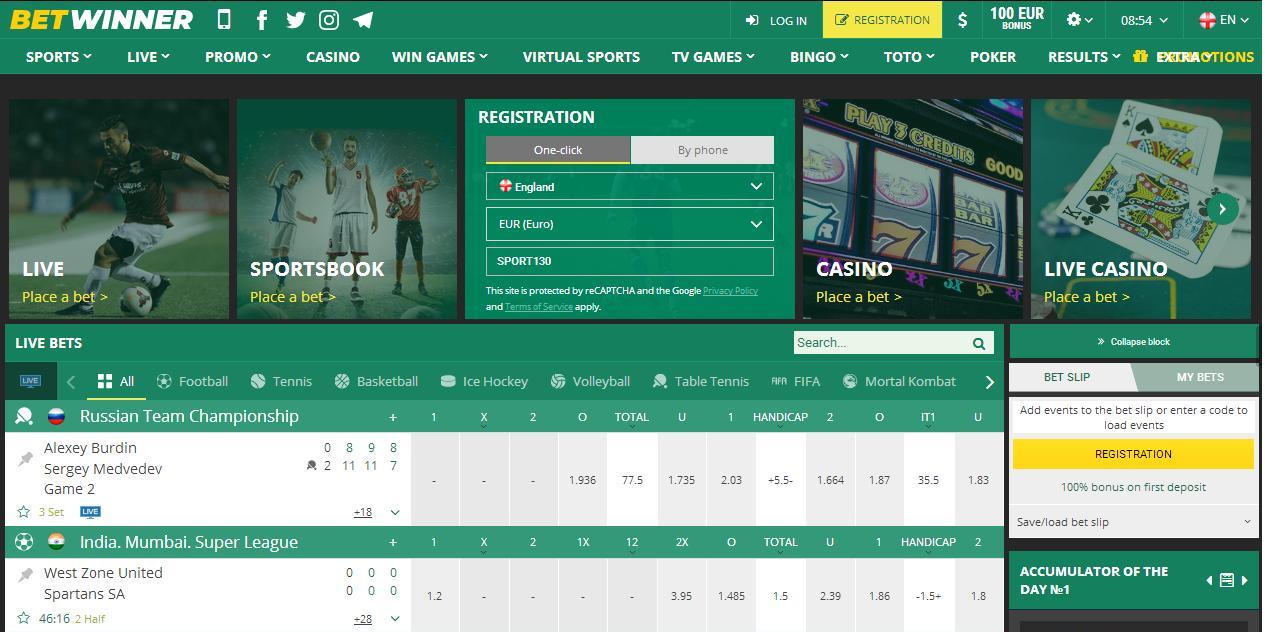Image resolution: width=1265 pixels, height=632 pixels.
Task: Change language via EN flag dropdown
Action: pos(1224,20)
